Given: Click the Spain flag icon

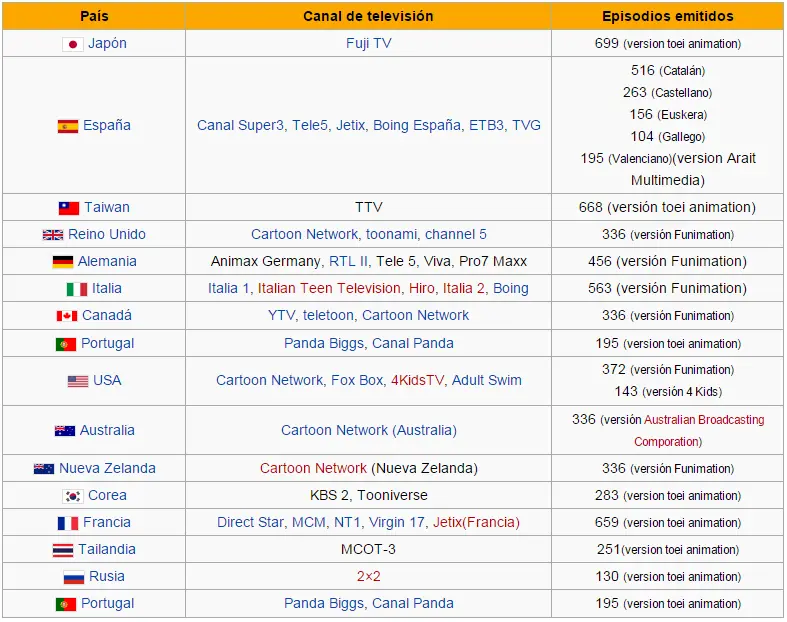Looking at the screenshot, I should tap(68, 126).
